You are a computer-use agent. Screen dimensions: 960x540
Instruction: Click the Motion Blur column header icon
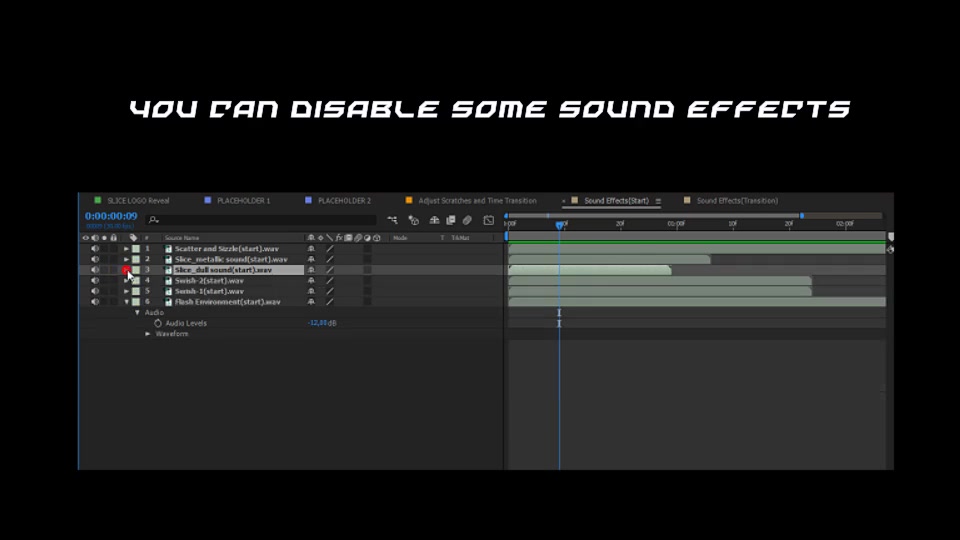pyautogui.click(x=358, y=238)
